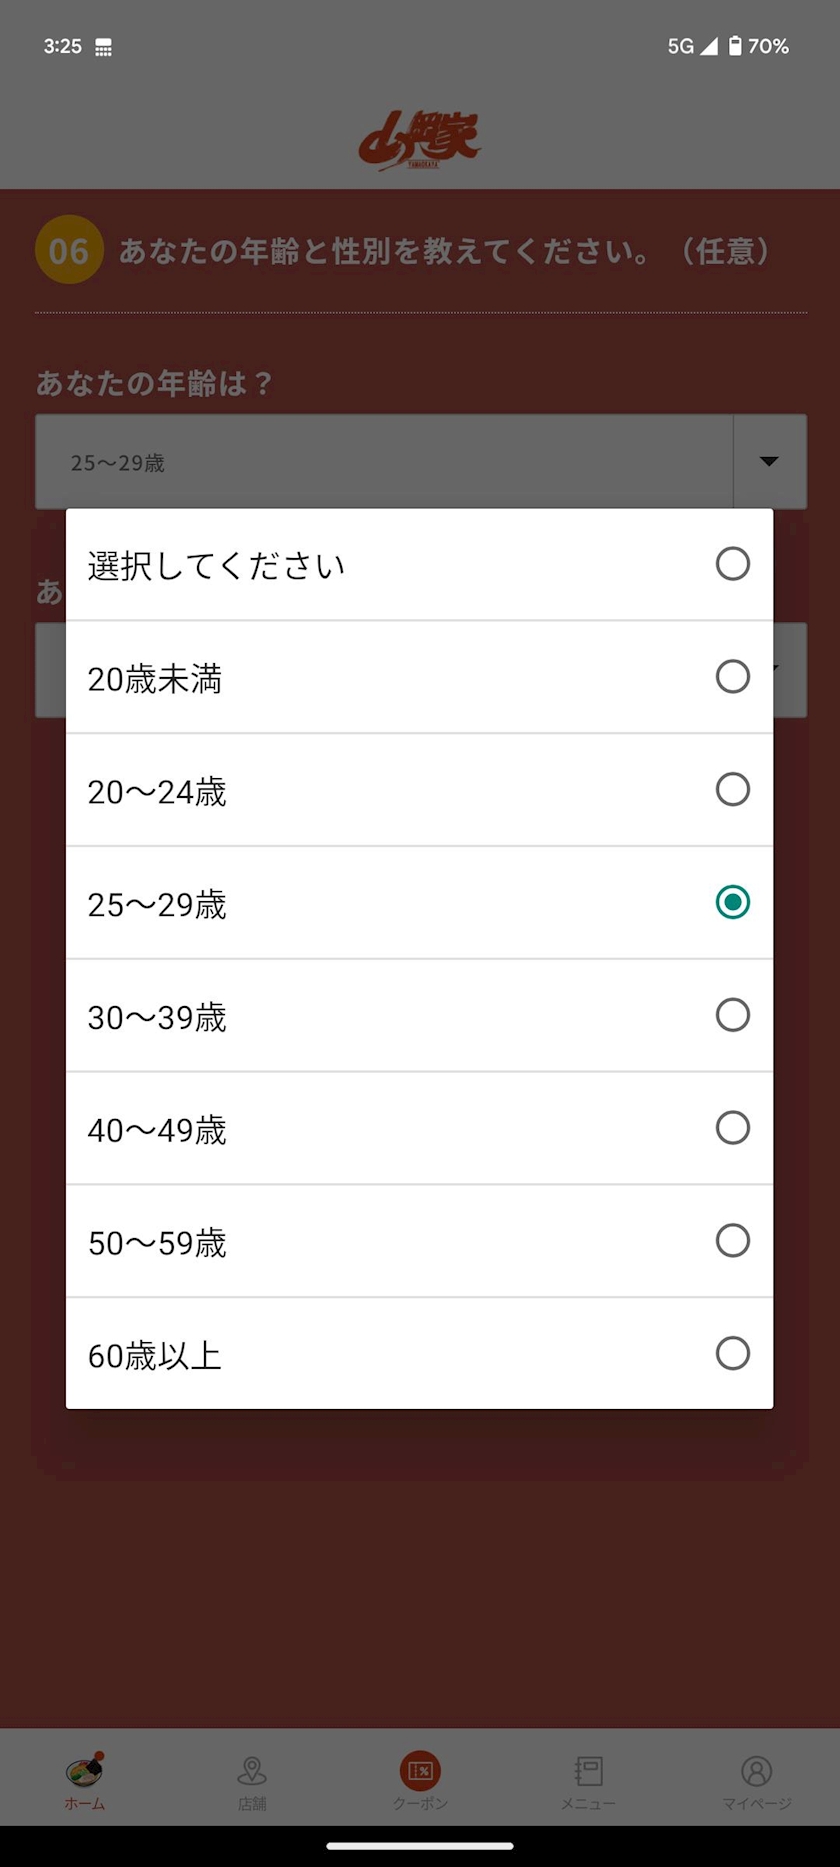840x1867 pixels.
Task: Pick 40〜49歳 from the age list
Action: tap(419, 1129)
